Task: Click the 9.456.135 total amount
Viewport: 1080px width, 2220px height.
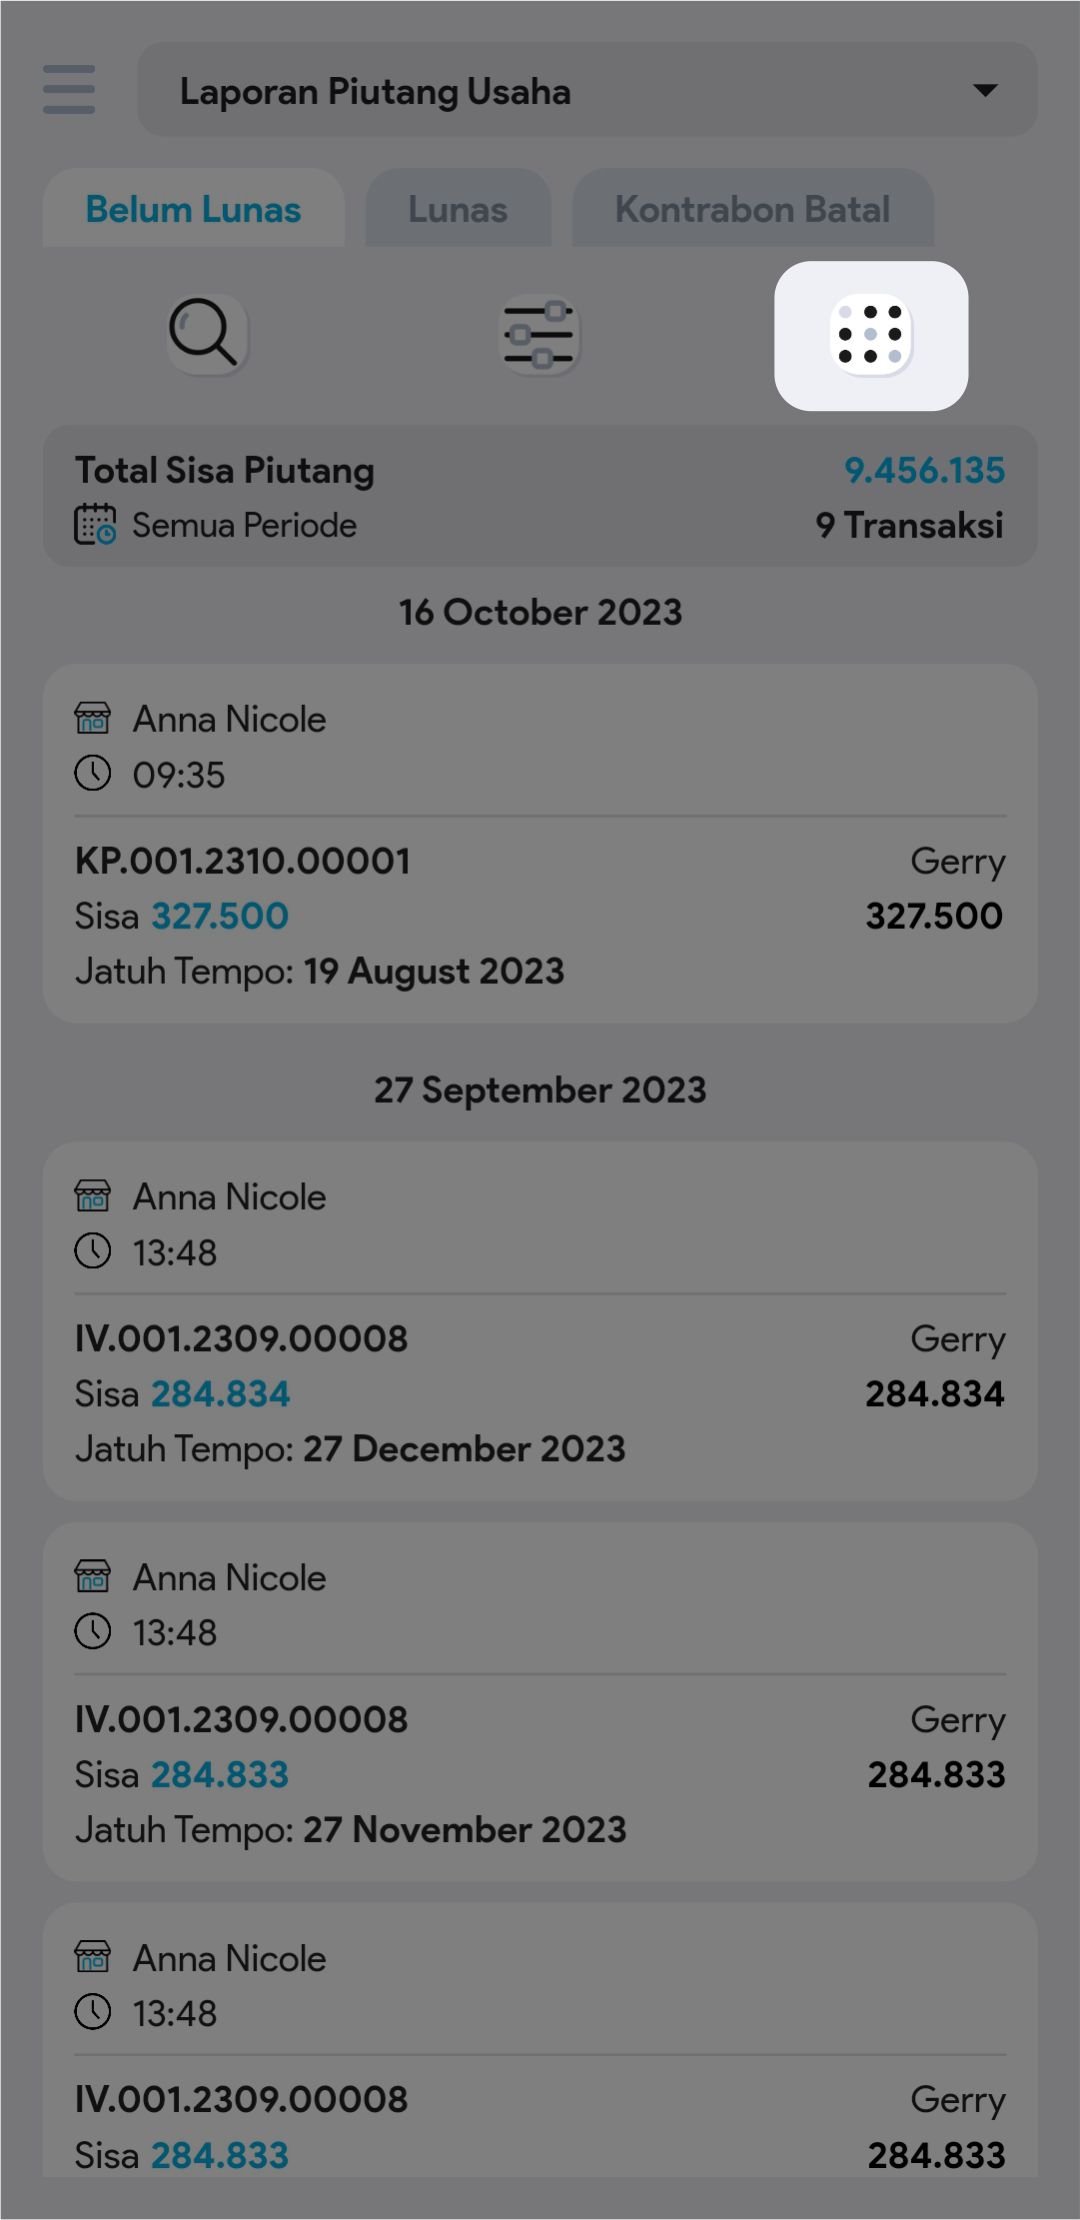Action: pyautogui.click(x=924, y=470)
